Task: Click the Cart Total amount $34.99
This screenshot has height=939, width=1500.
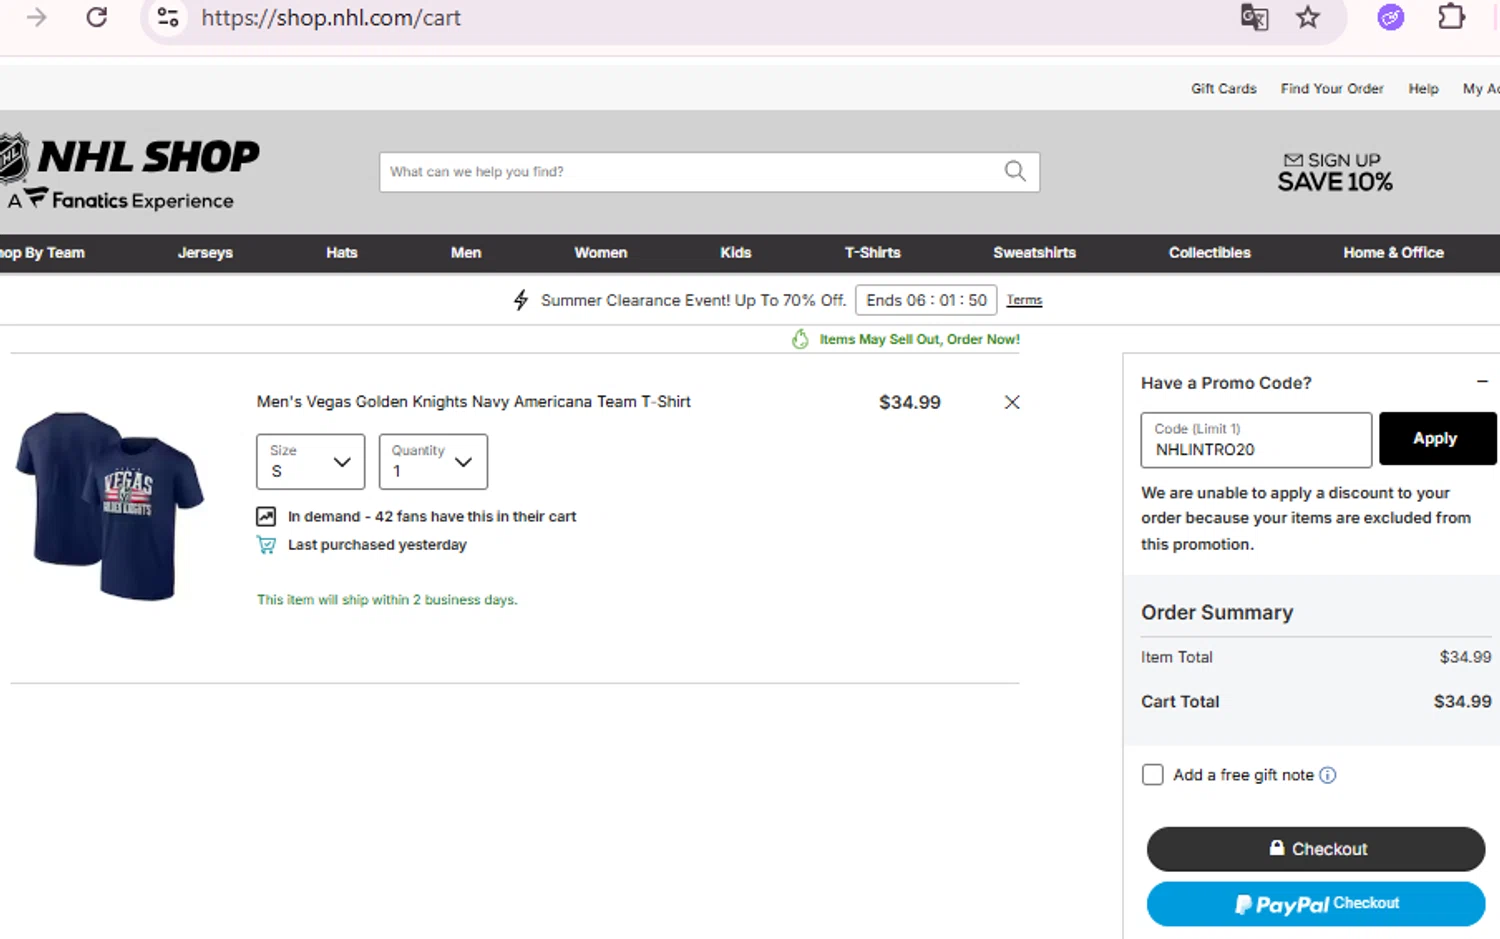Action: click(1462, 702)
